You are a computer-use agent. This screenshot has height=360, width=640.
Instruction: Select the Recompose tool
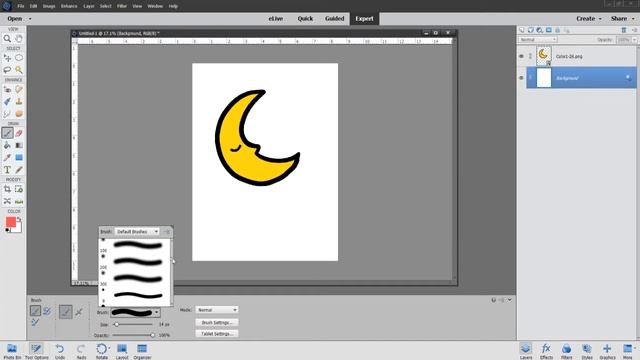click(19, 189)
